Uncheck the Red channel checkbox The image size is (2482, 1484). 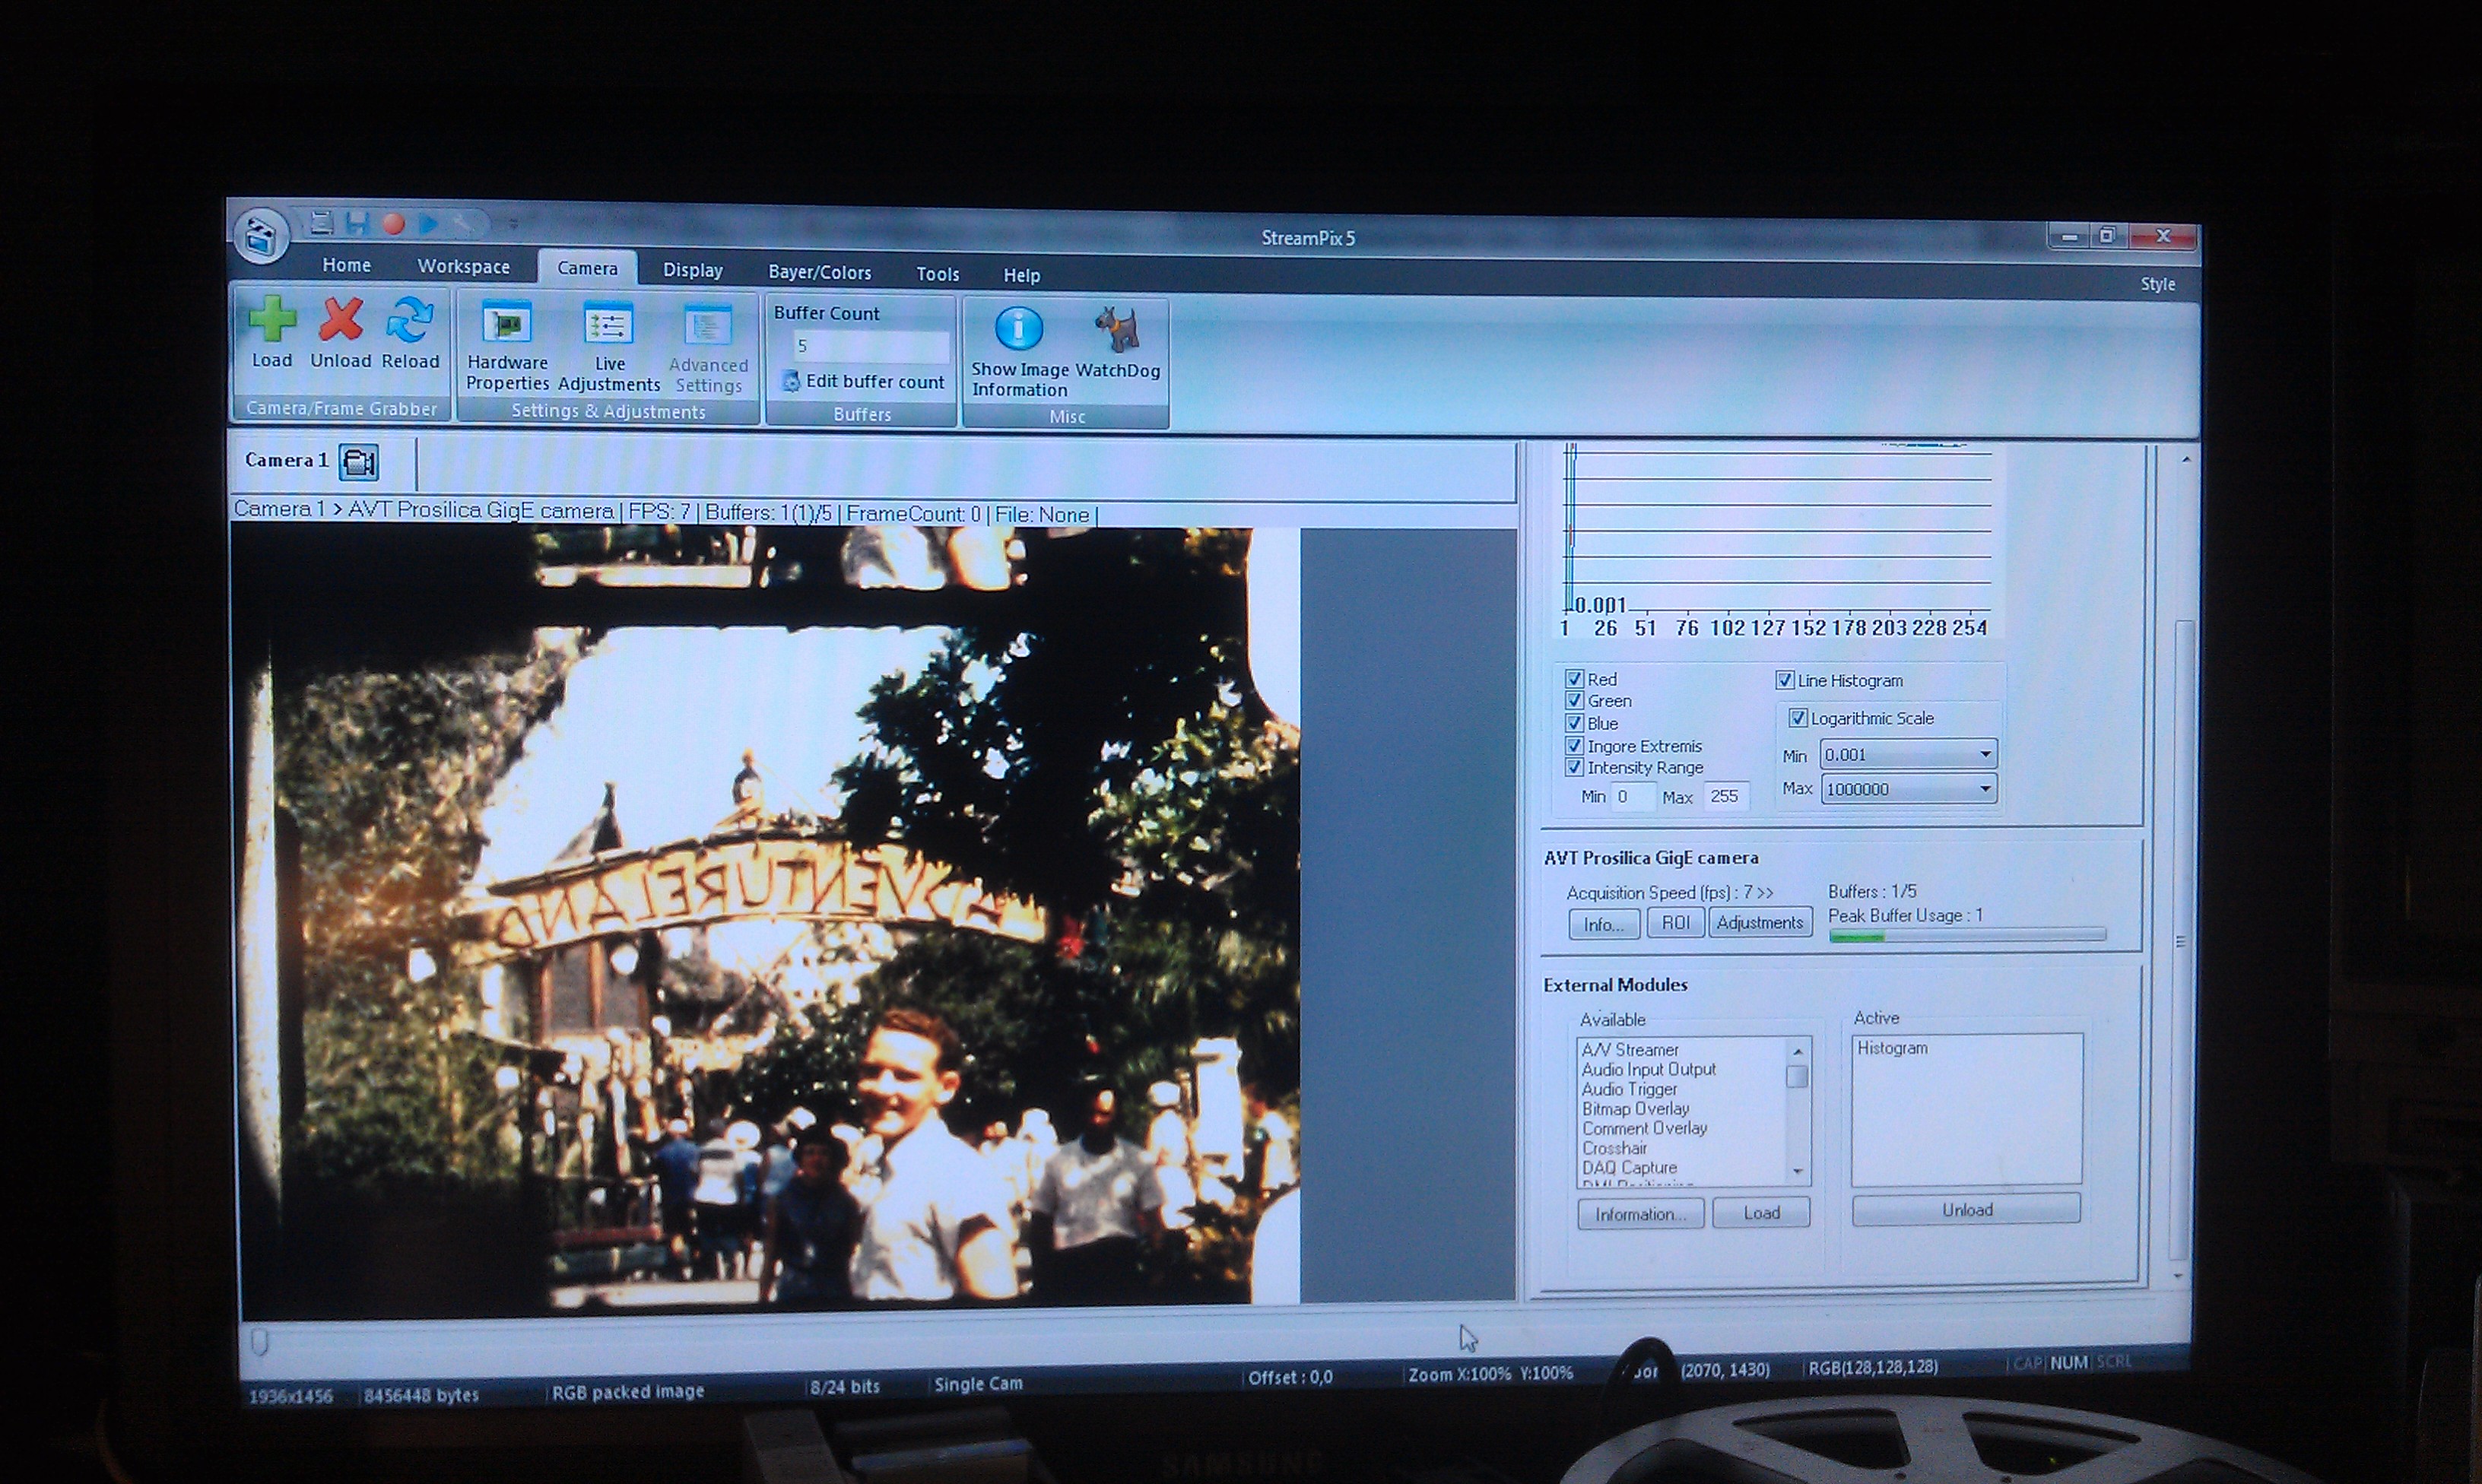point(1574,679)
